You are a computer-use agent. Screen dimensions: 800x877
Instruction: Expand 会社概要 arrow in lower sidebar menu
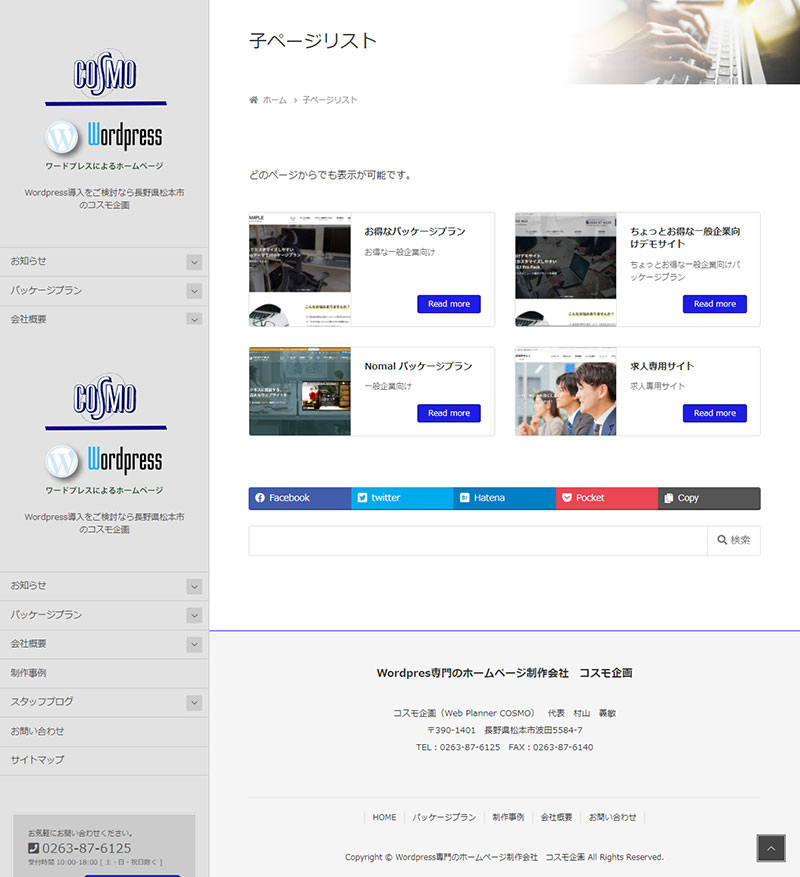click(194, 645)
